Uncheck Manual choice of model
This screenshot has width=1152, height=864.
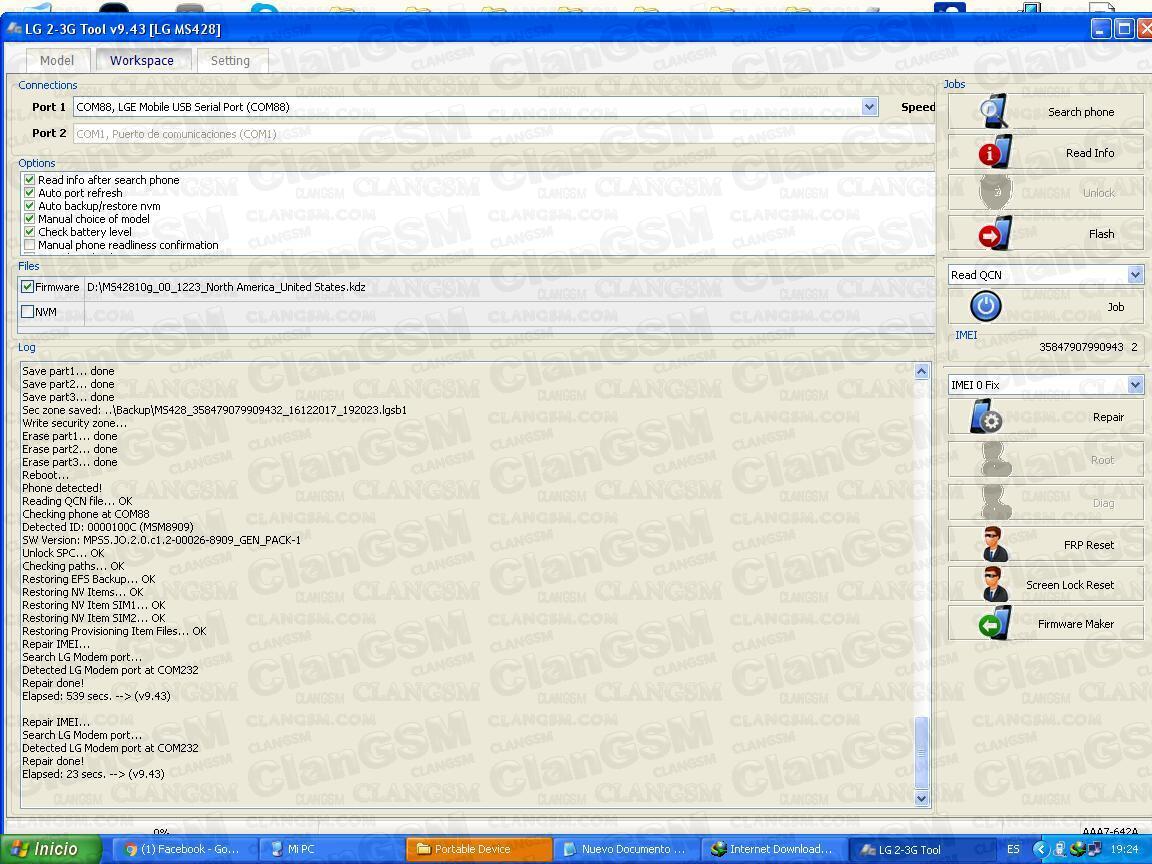[29, 219]
